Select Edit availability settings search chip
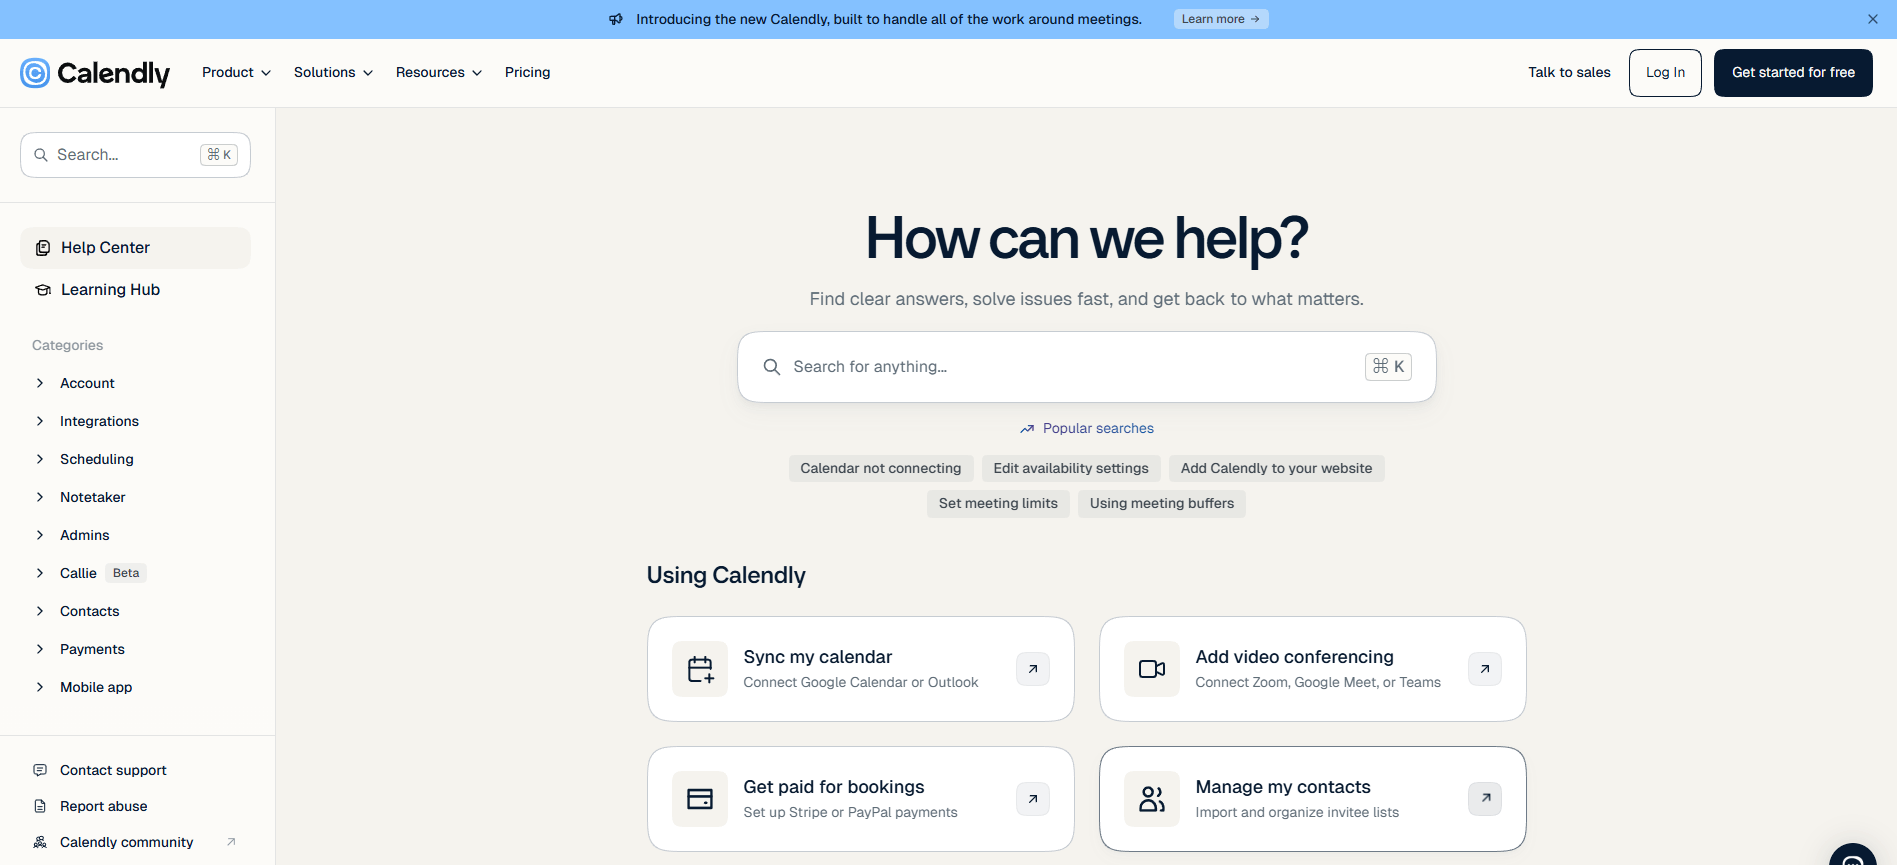 coord(1071,468)
